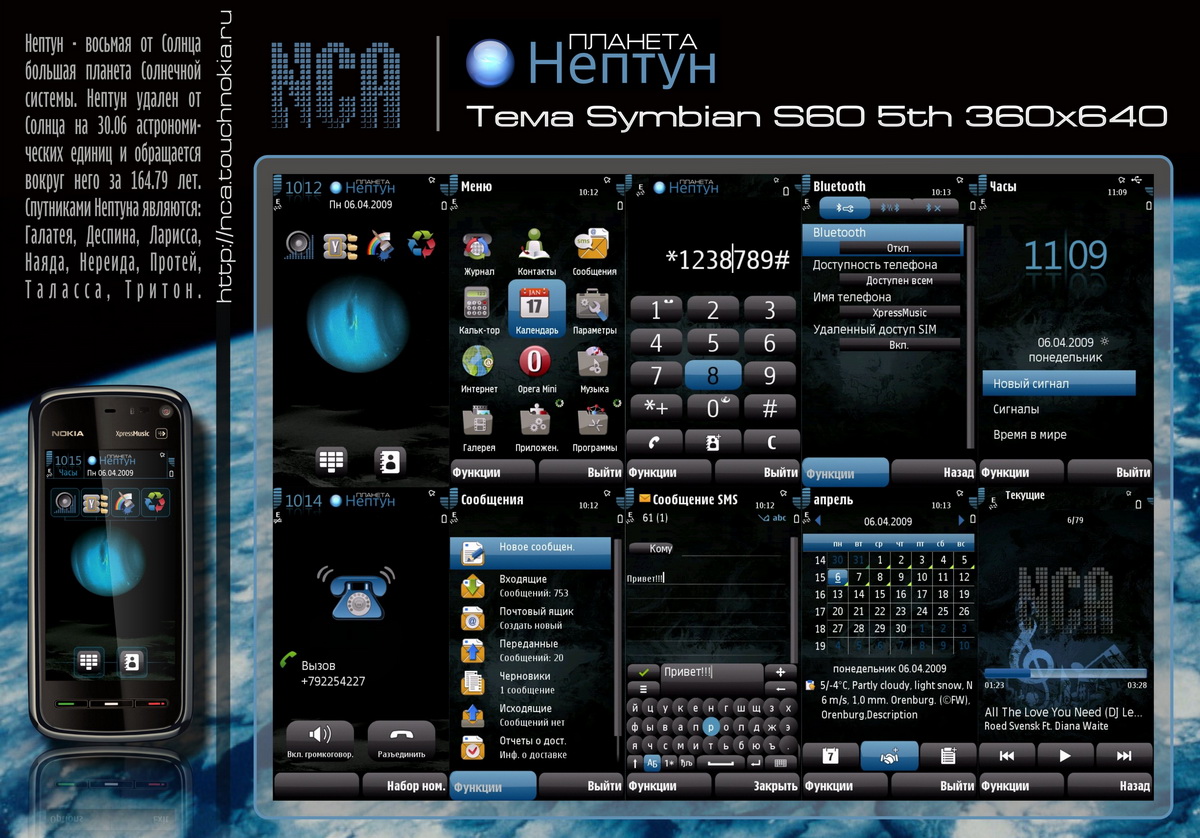Tap play button in music player
Image resolution: width=1200 pixels, height=838 pixels.
[1065, 756]
